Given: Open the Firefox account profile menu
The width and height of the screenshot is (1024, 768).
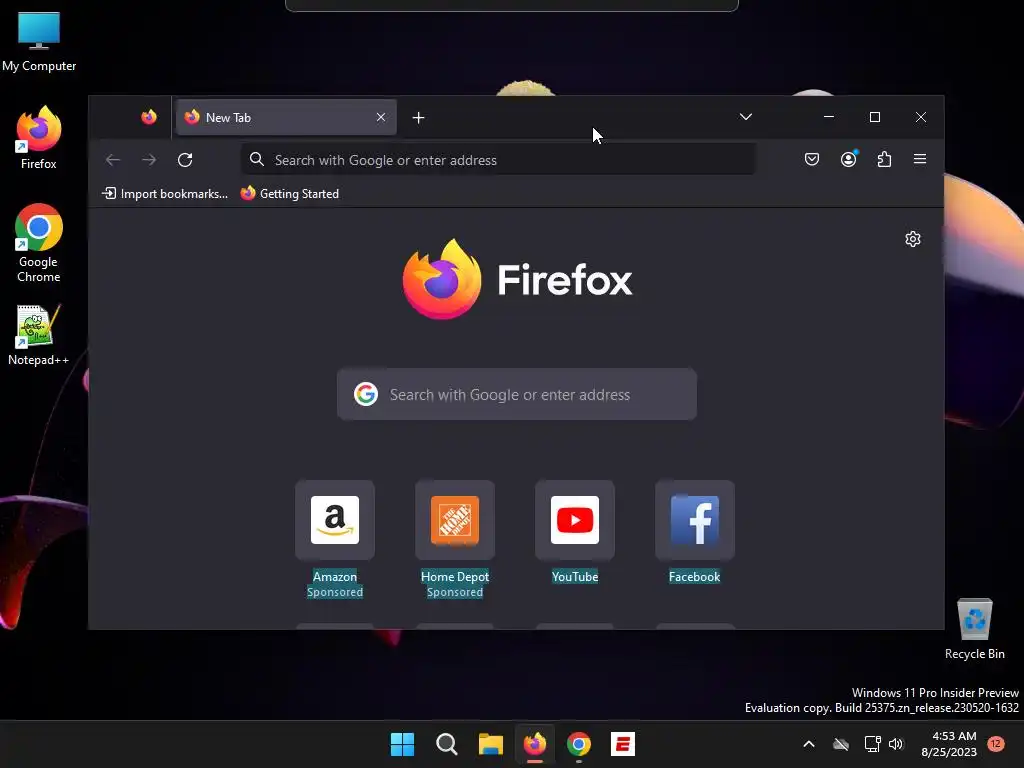Looking at the screenshot, I should 848,159.
